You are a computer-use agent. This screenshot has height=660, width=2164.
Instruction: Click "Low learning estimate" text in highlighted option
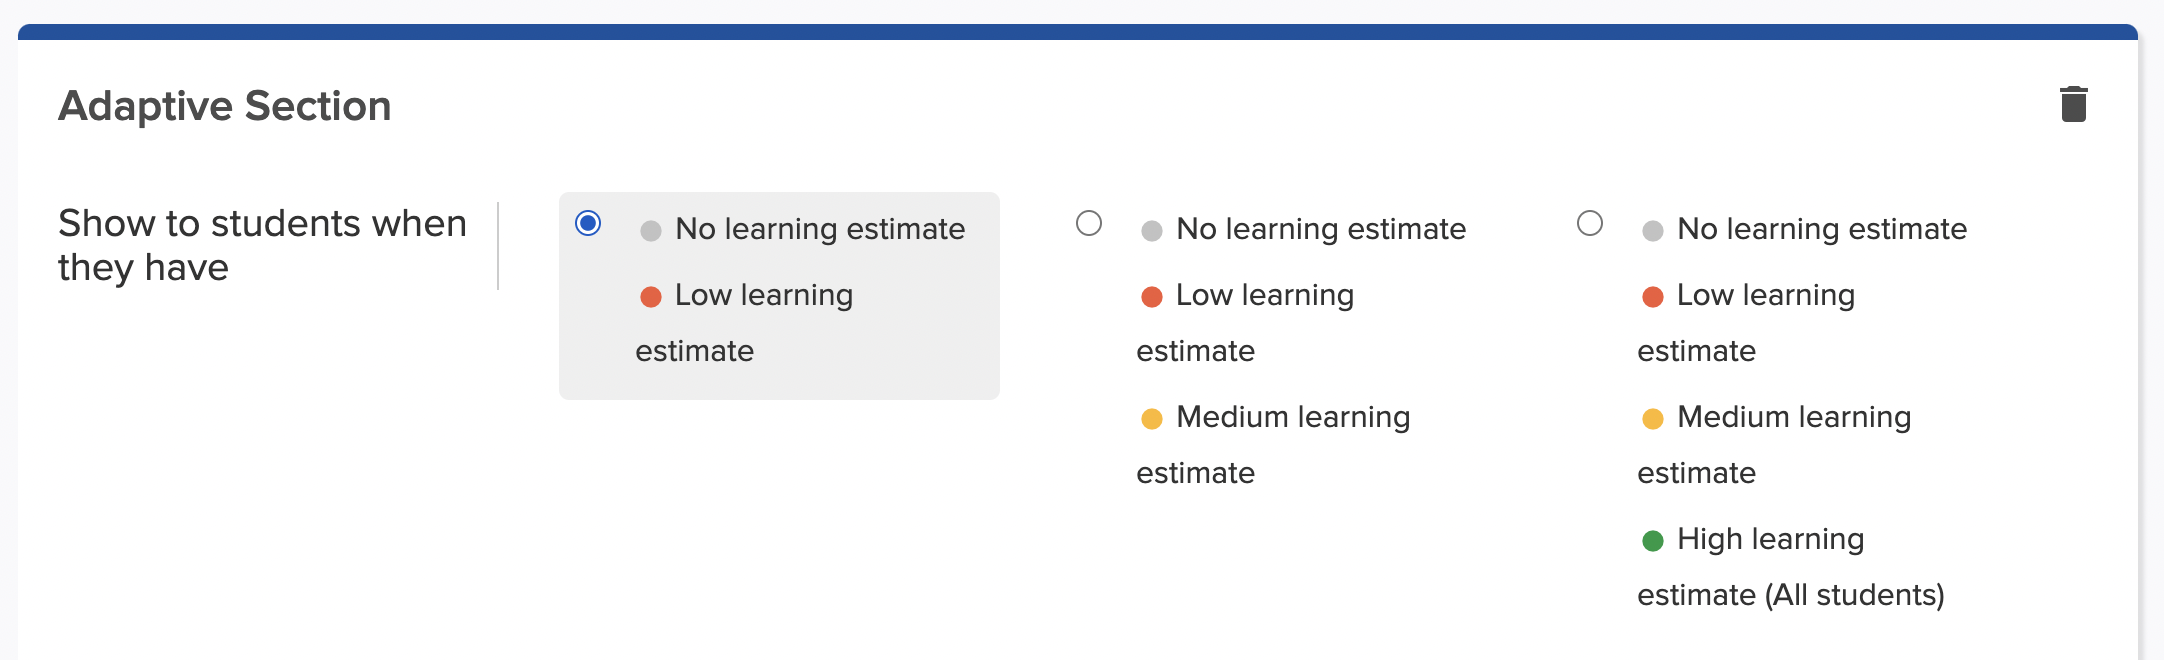[745, 323]
